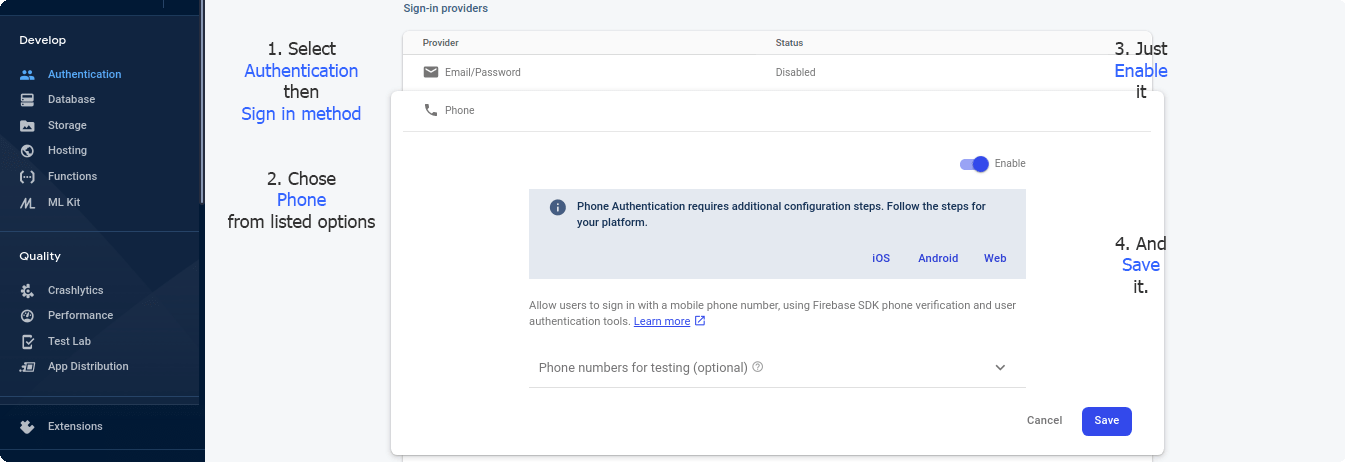Click the Phone numbers for testing (optional) label
1345x462 pixels.
point(643,368)
